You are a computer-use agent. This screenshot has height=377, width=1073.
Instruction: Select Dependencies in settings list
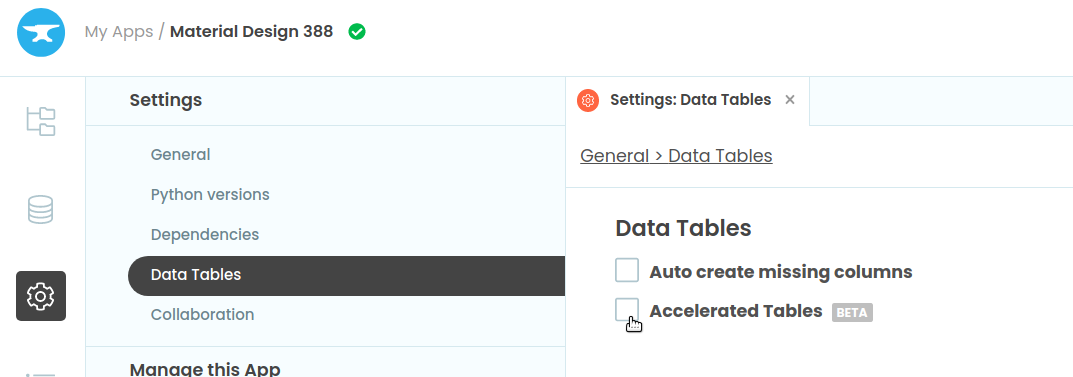point(205,235)
